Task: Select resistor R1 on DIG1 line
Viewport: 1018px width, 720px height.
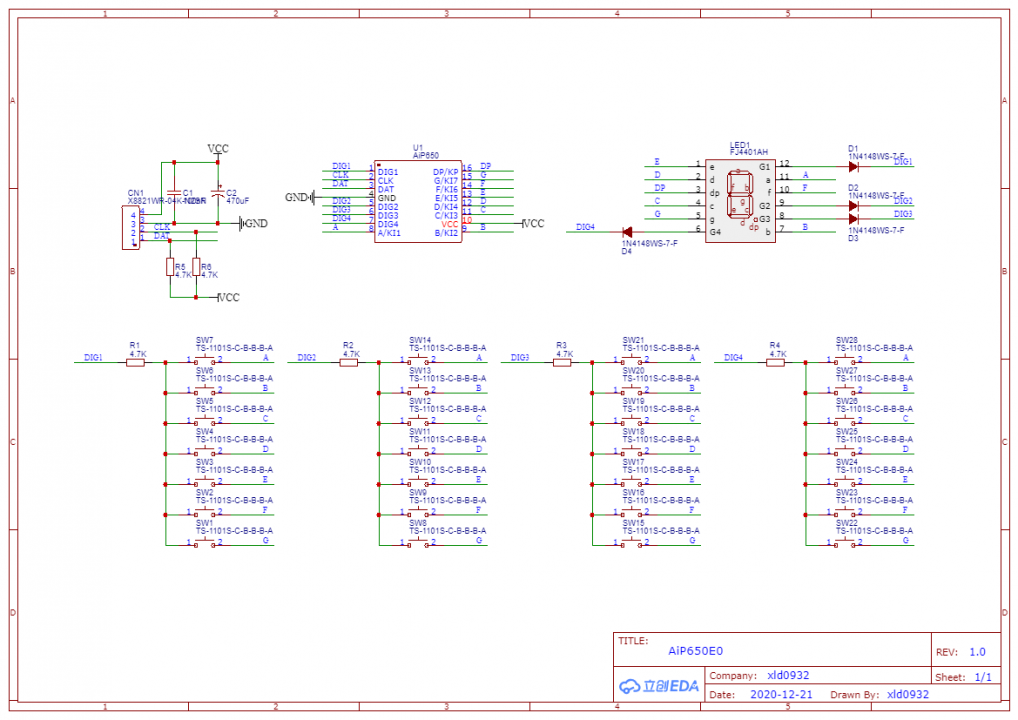Action: (x=135, y=362)
